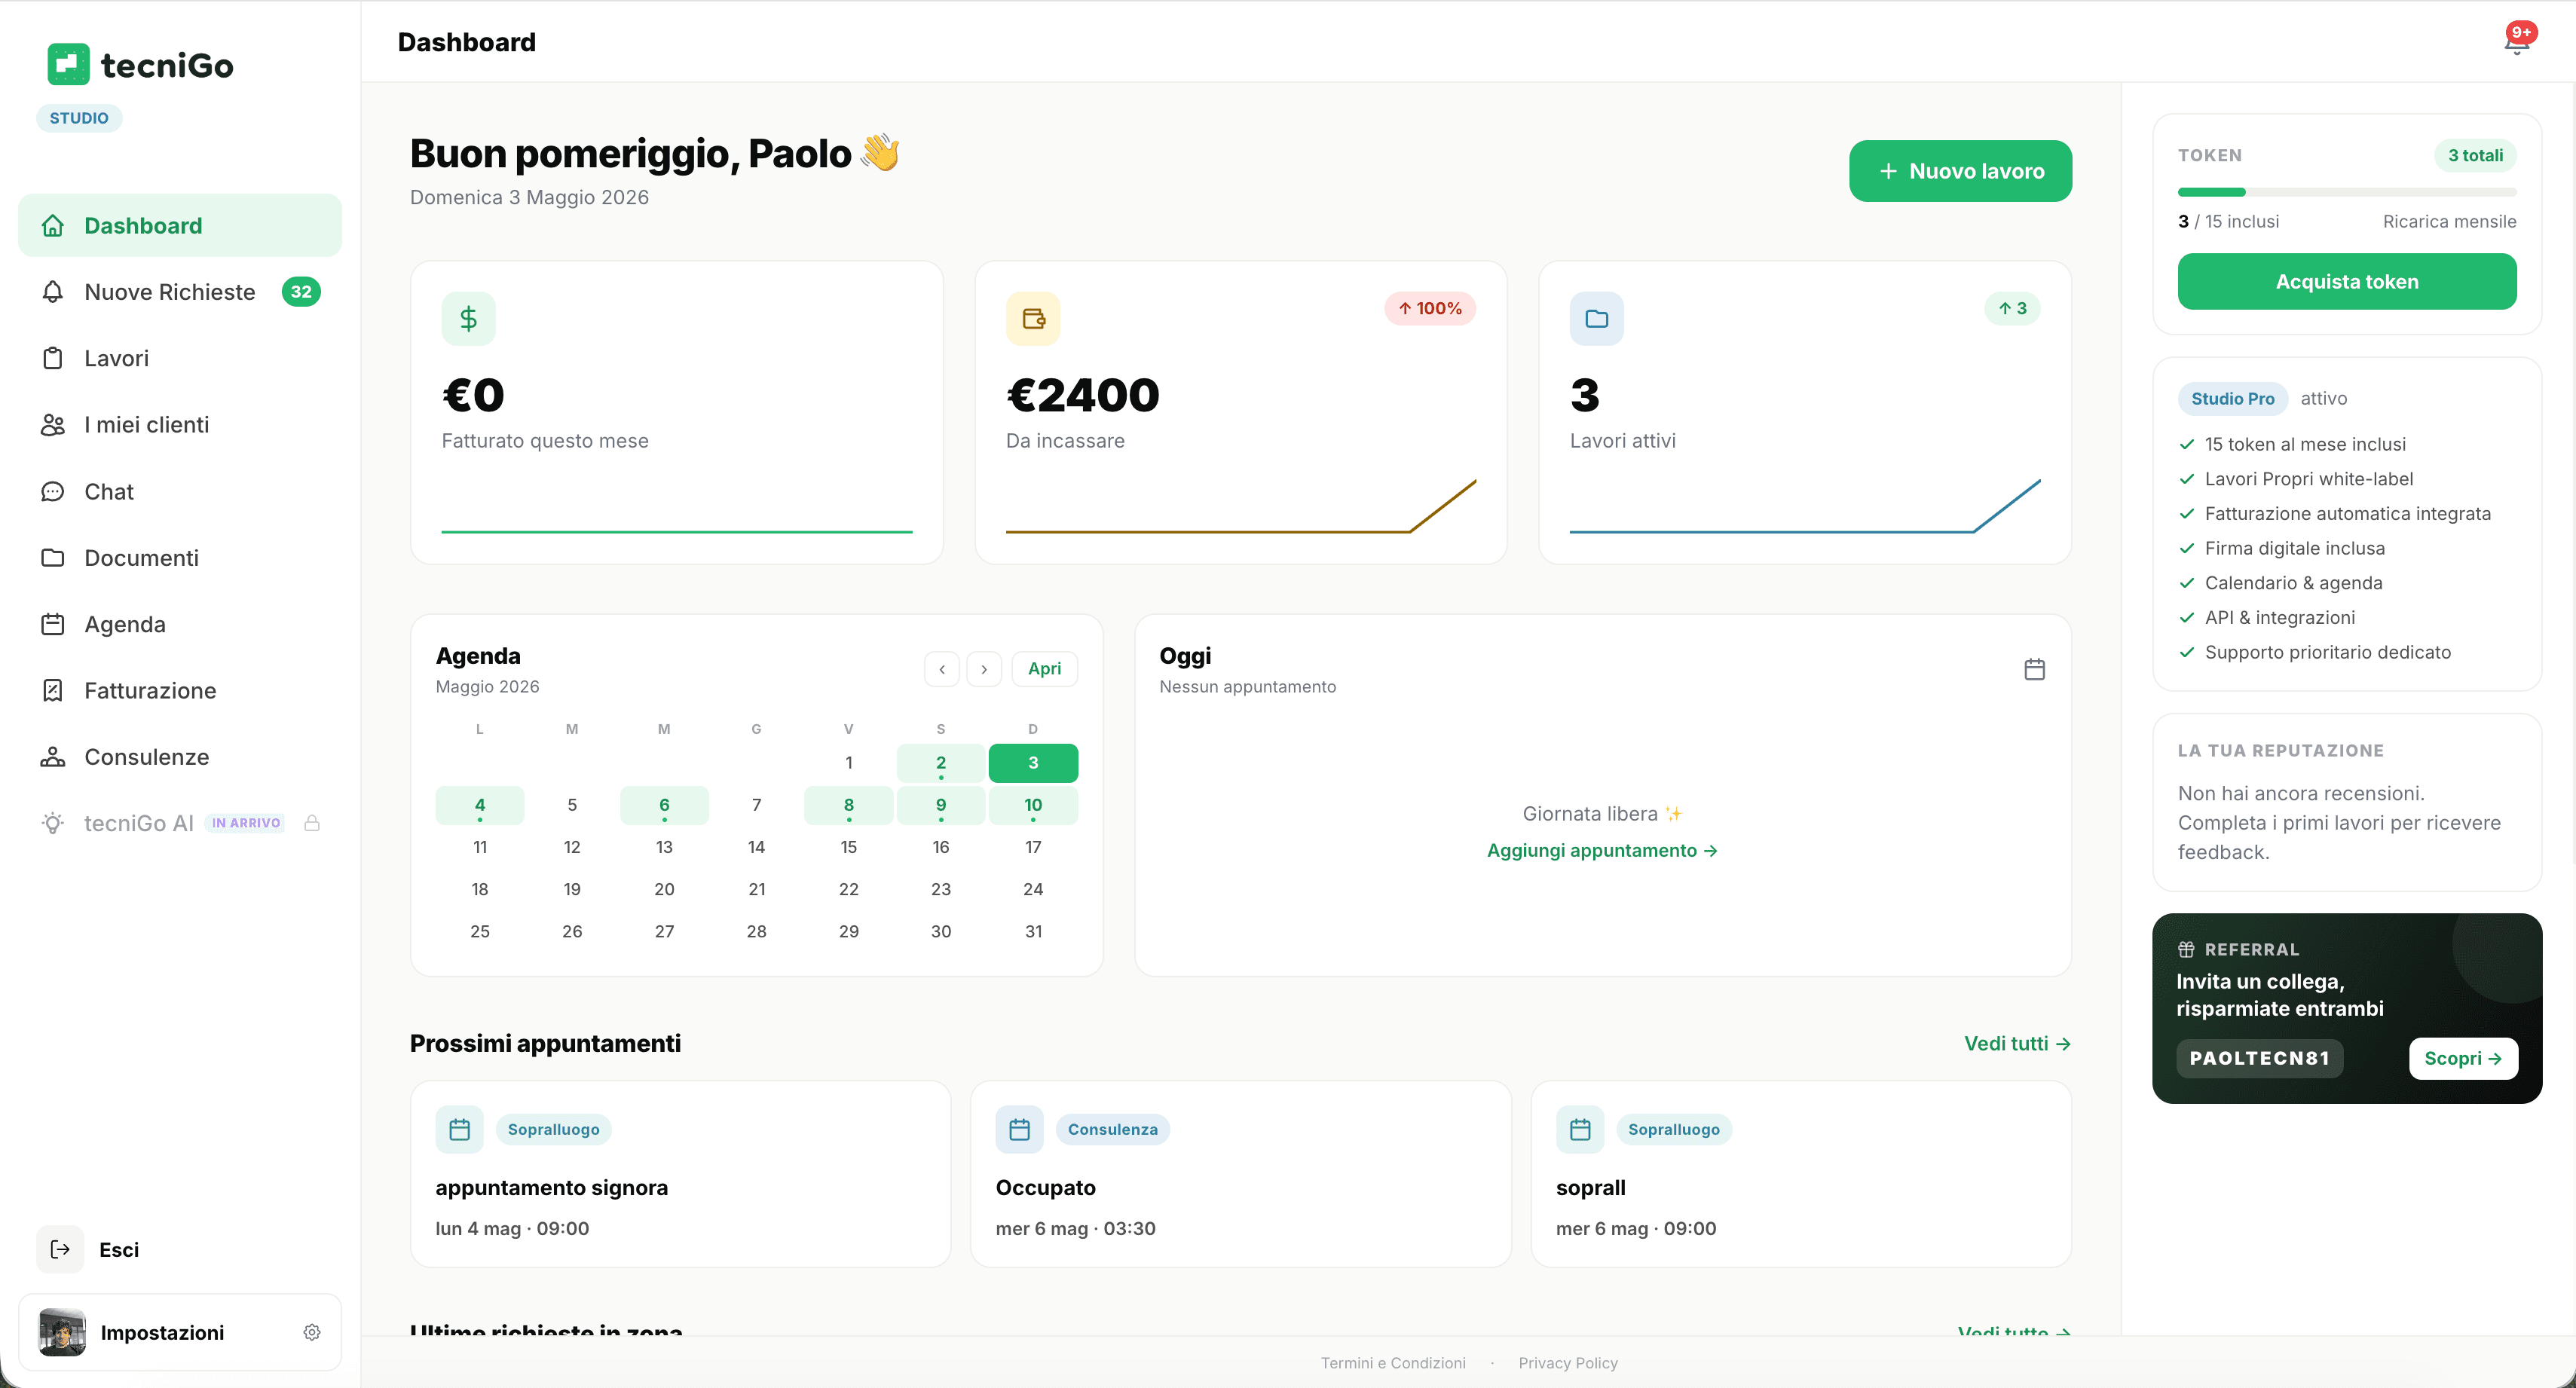Select day 15 in the calendar

point(848,847)
